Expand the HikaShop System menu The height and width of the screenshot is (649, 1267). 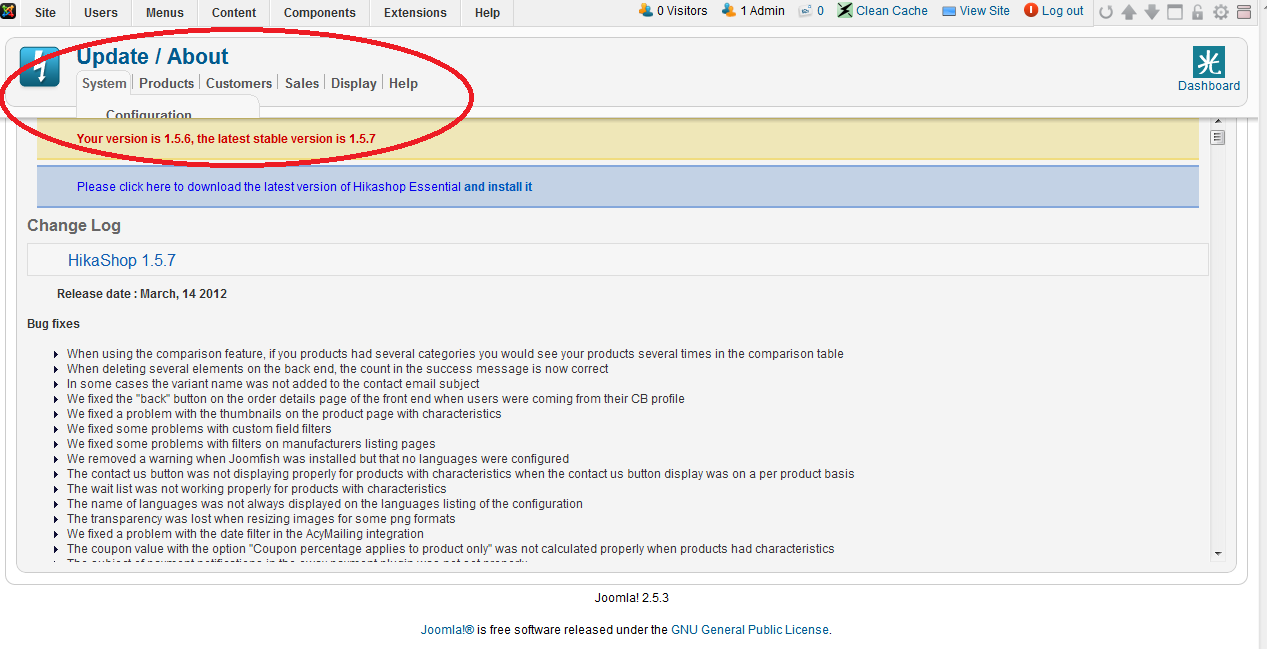104,84
